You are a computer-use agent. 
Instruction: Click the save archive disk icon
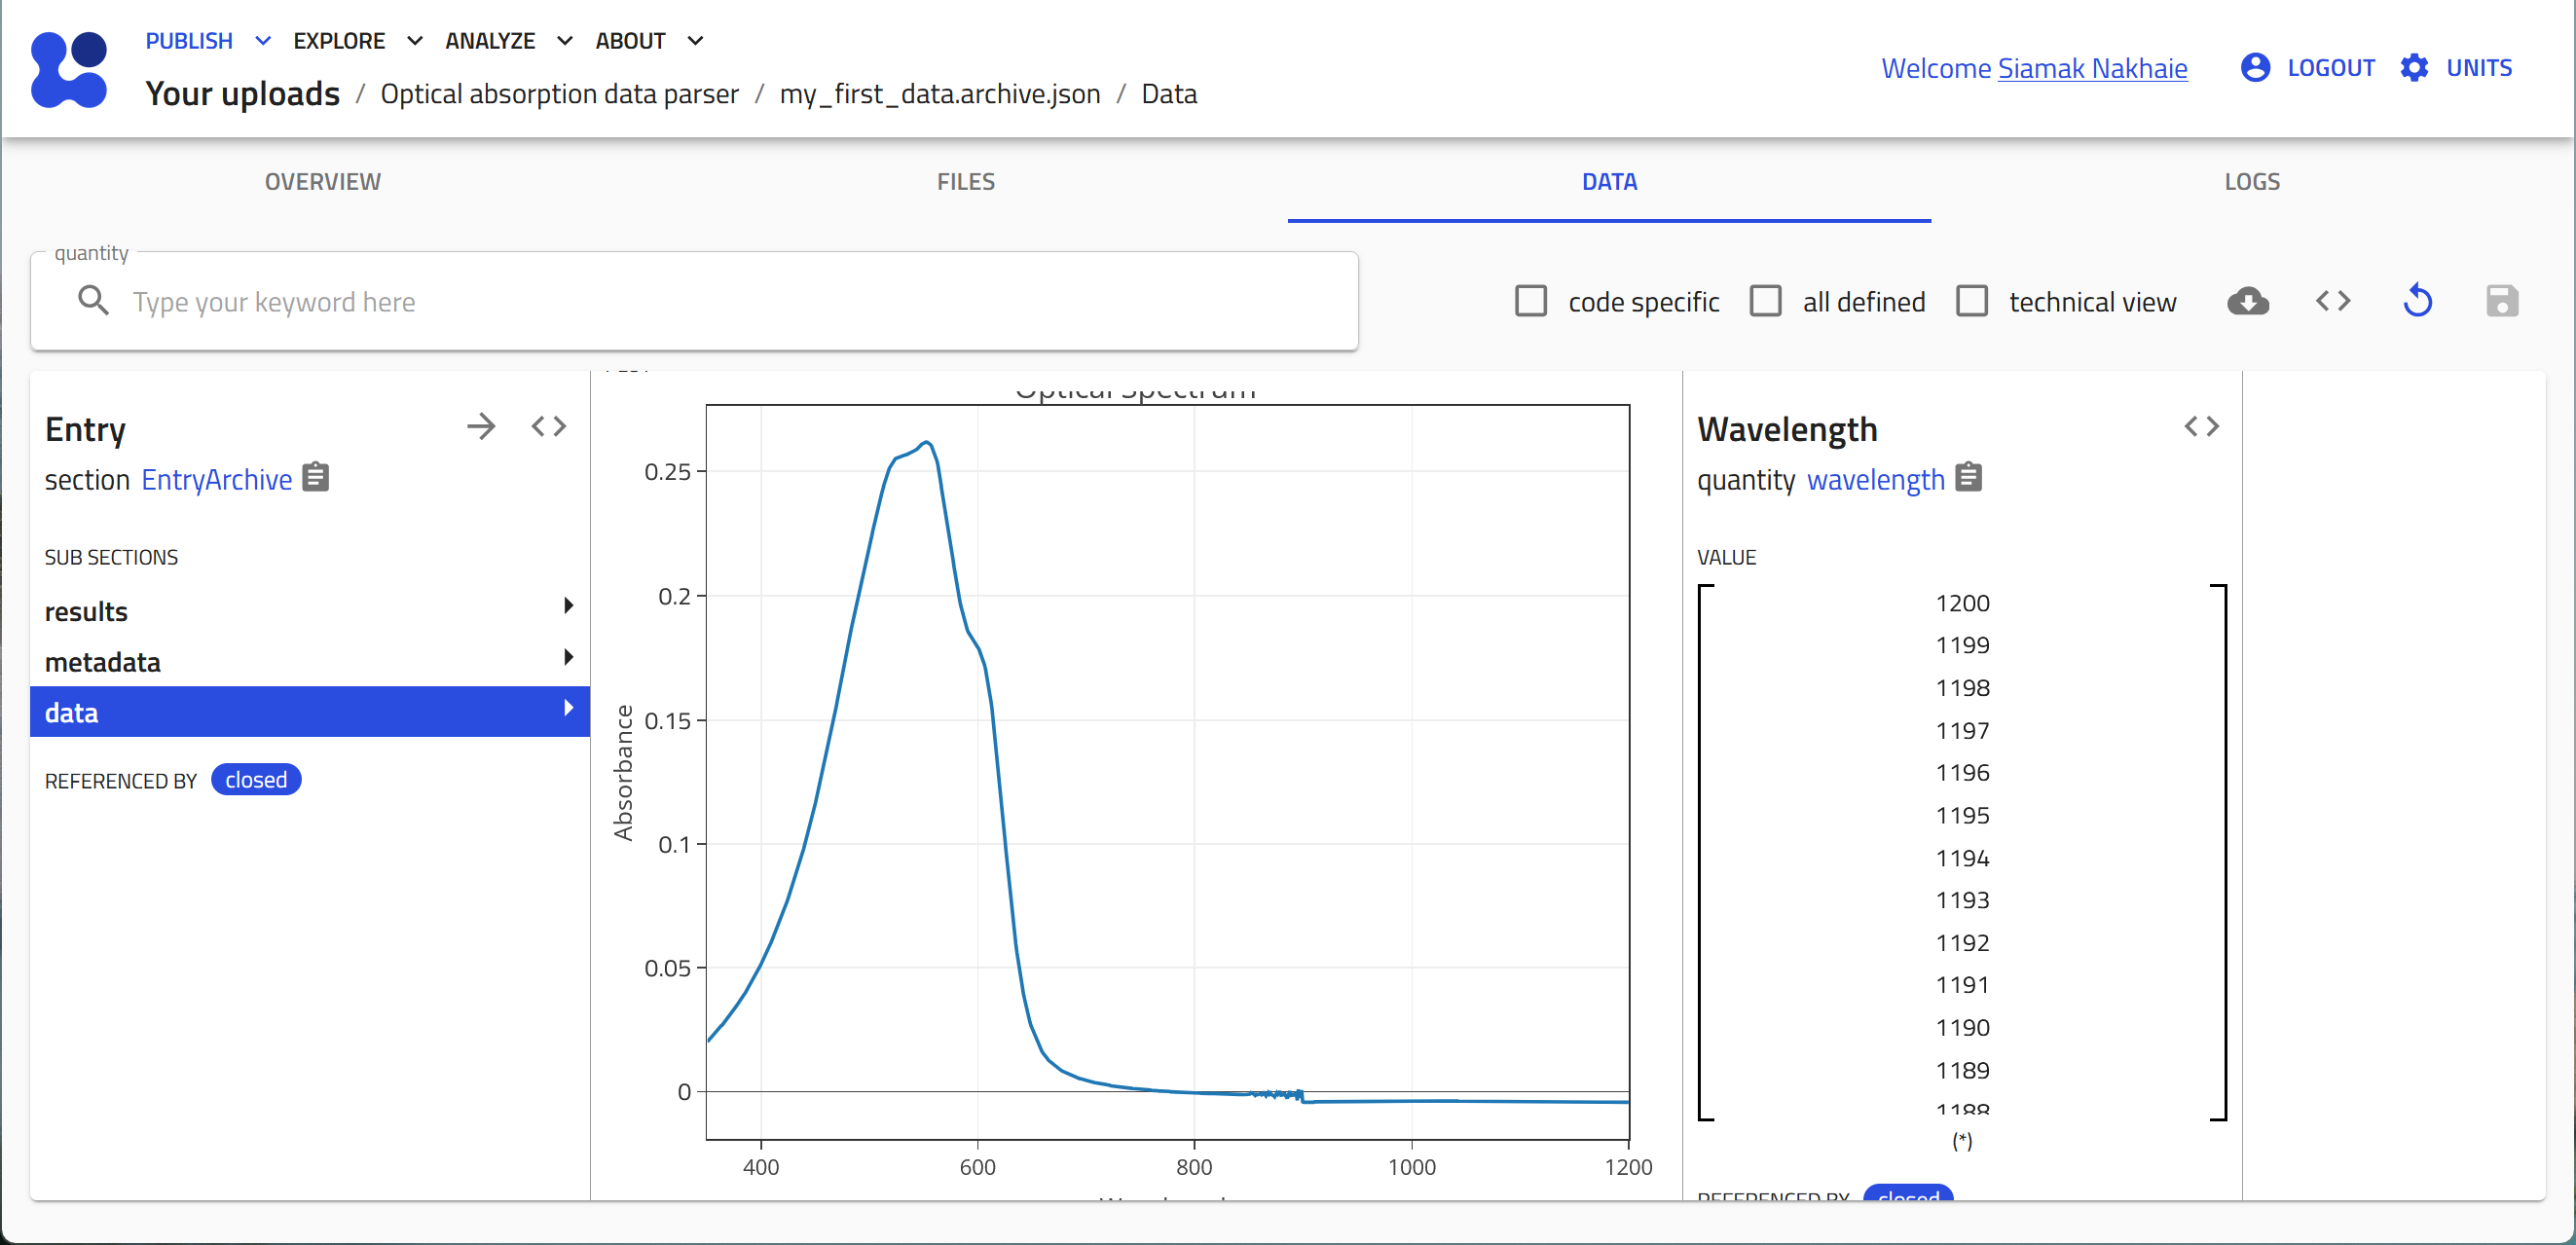point(2501,301)
